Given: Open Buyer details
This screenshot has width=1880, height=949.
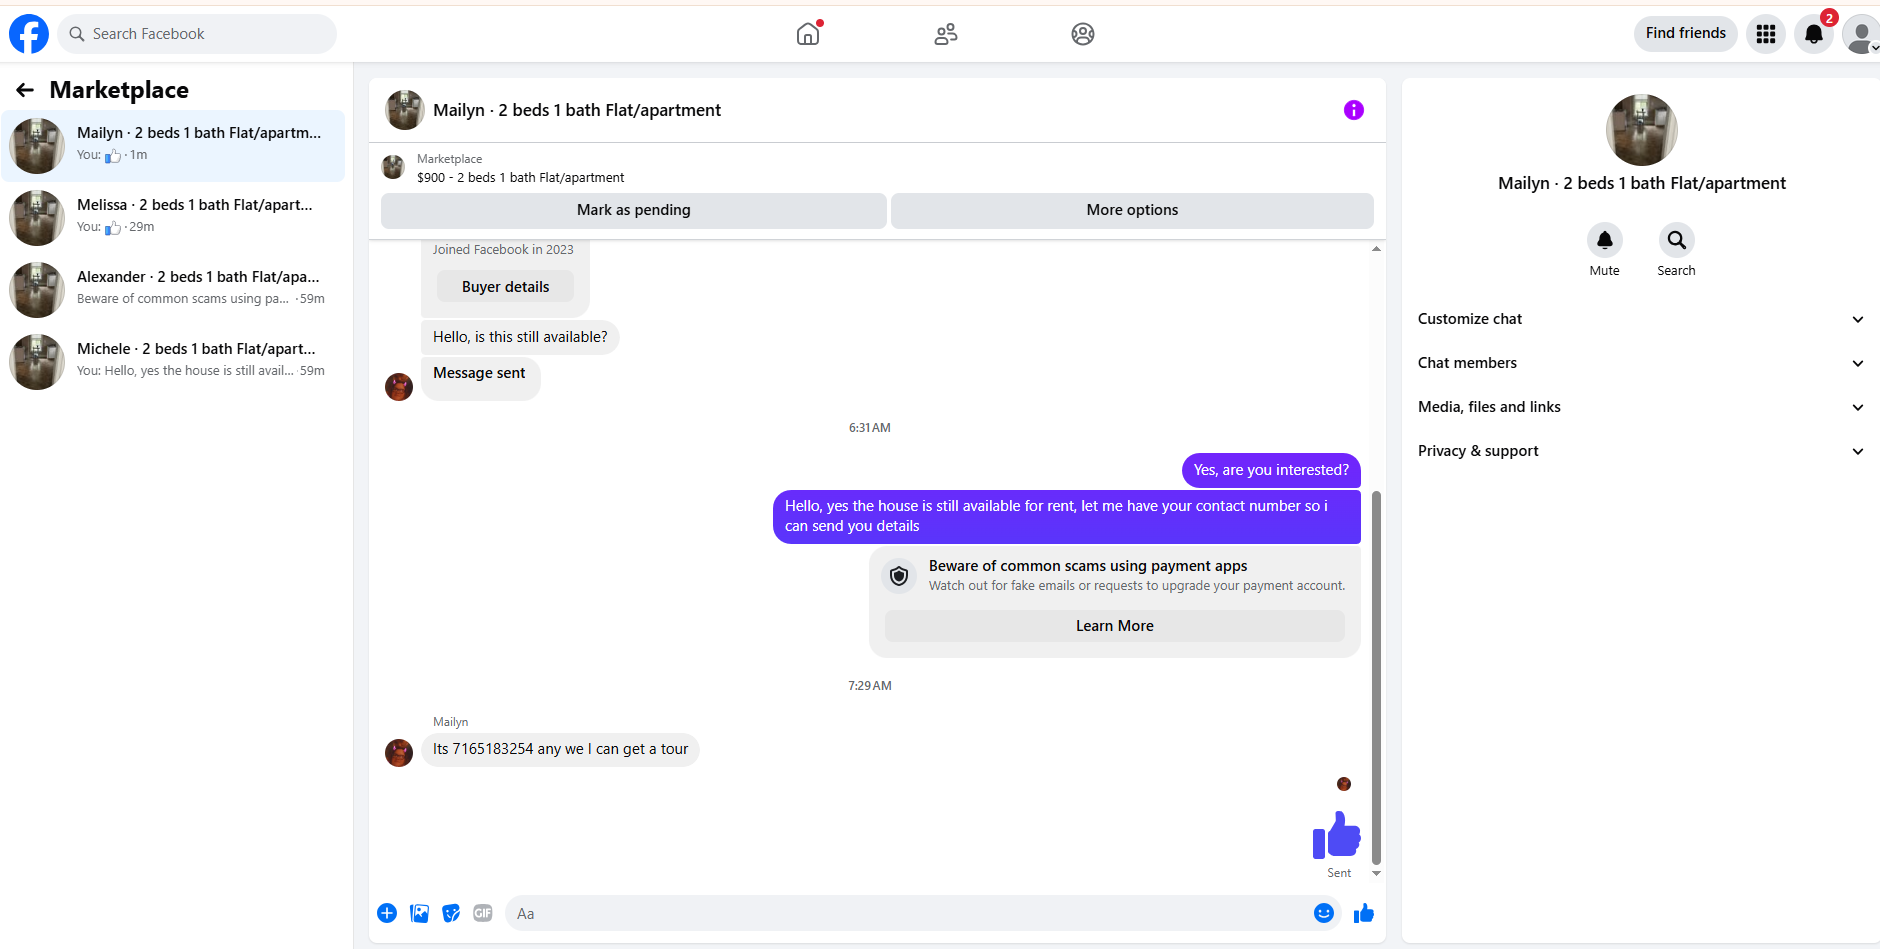Looking at the screenshot, I should [505, 287].
